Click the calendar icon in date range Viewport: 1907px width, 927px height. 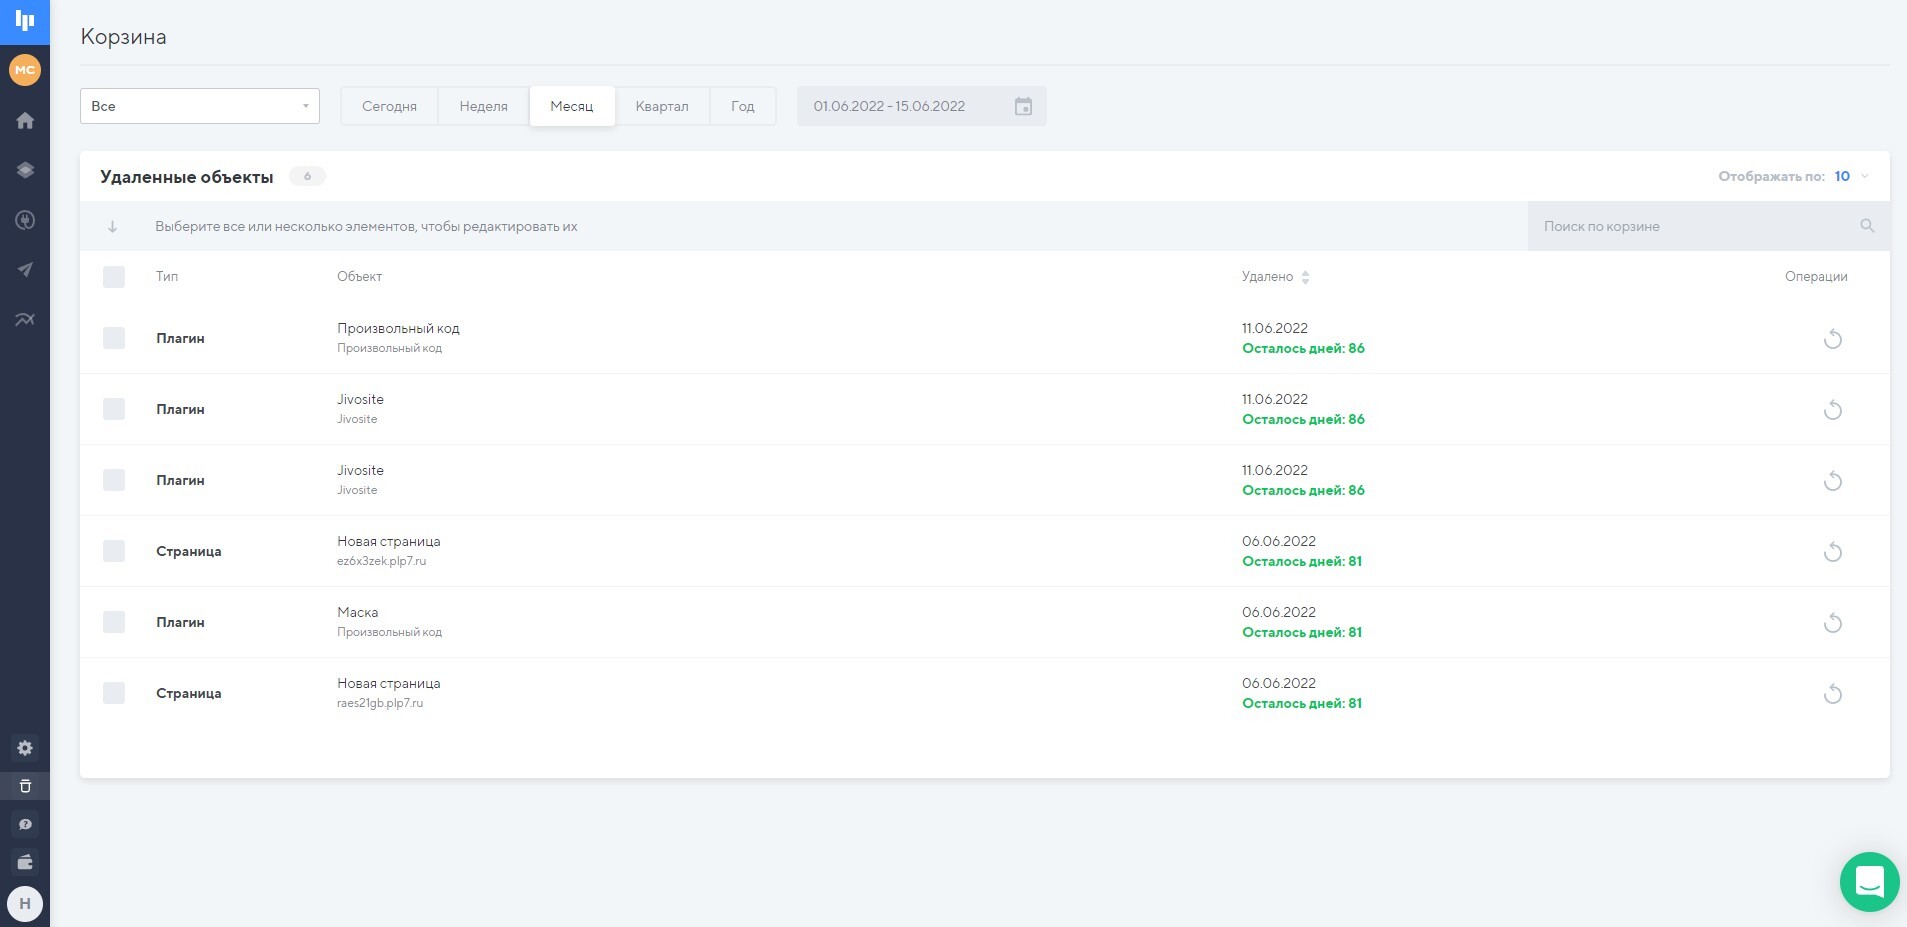(1023, 106)
